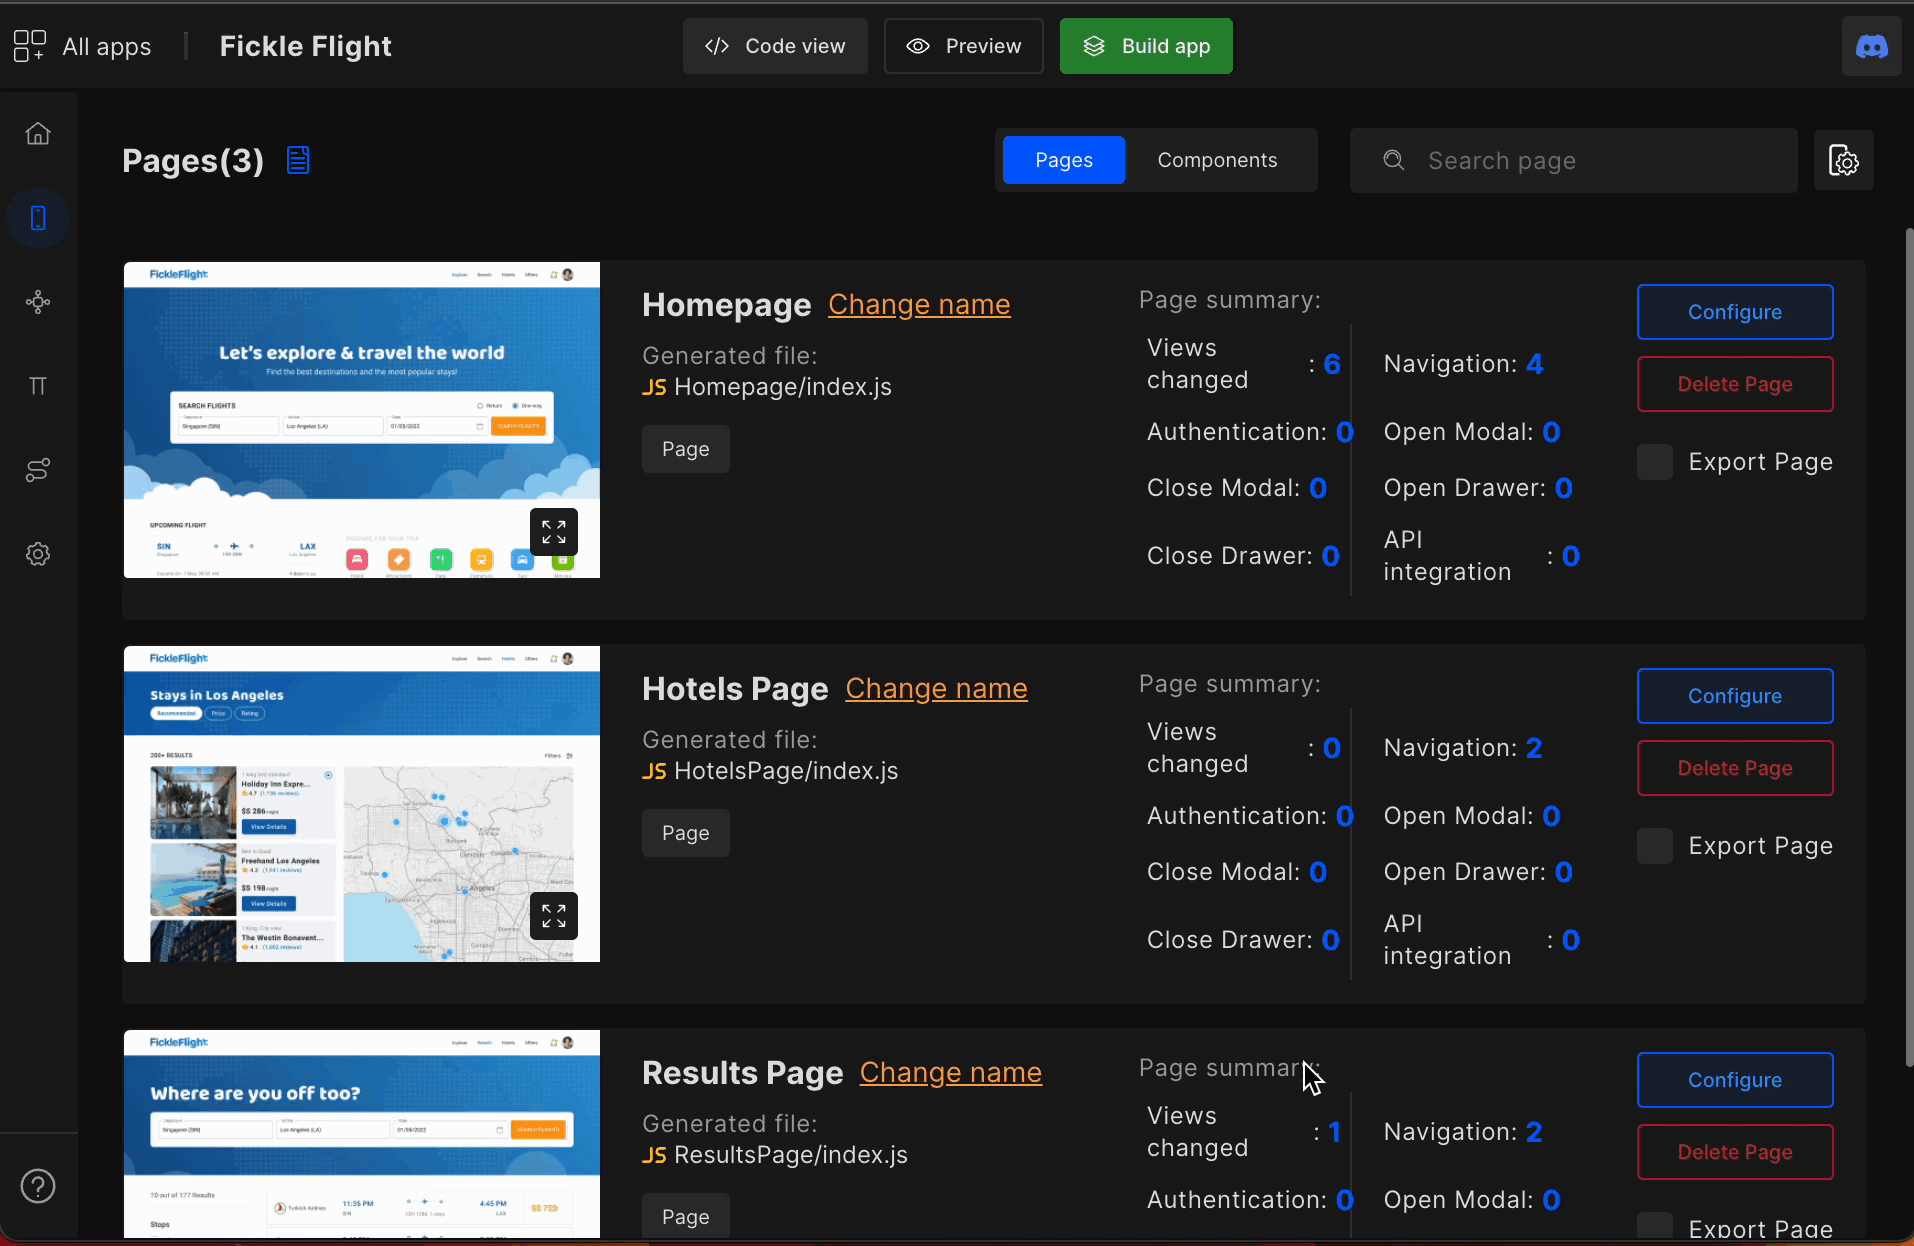Switch to the Components tab
Viewport: 1914px width, 1246px height.
[1217, 160]
